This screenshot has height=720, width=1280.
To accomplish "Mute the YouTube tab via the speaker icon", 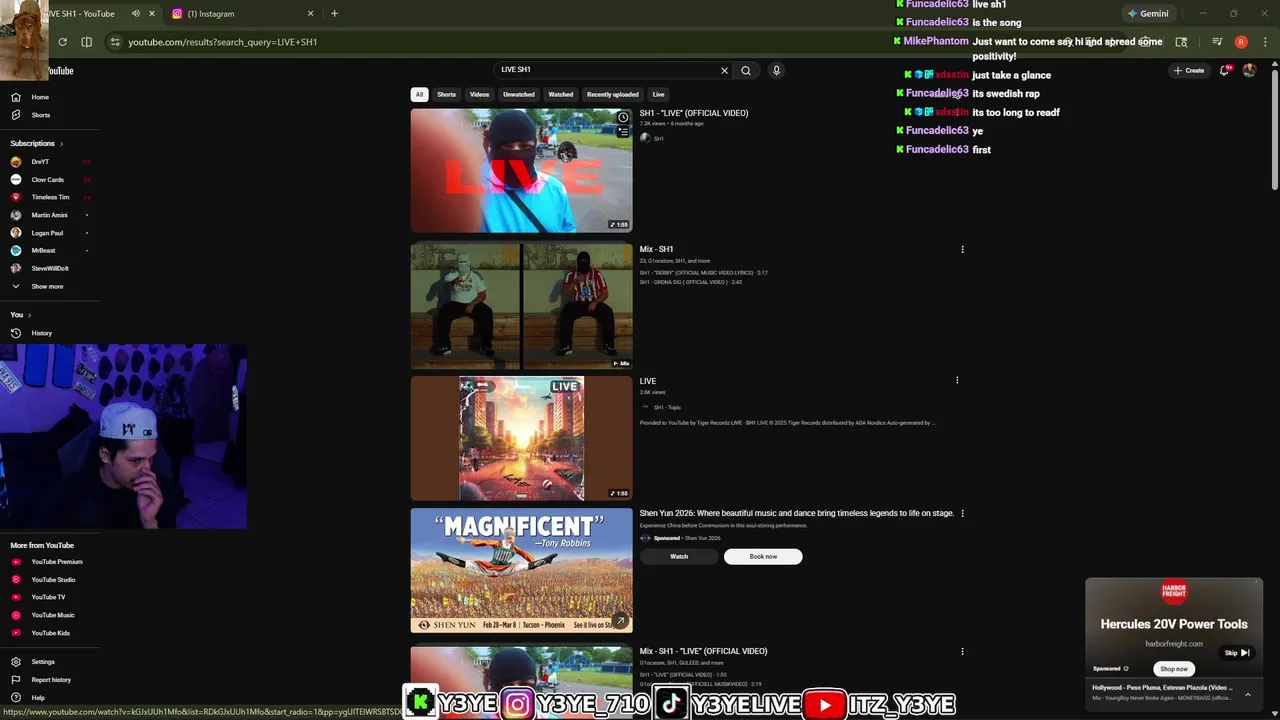I will [x=135, y=14].
